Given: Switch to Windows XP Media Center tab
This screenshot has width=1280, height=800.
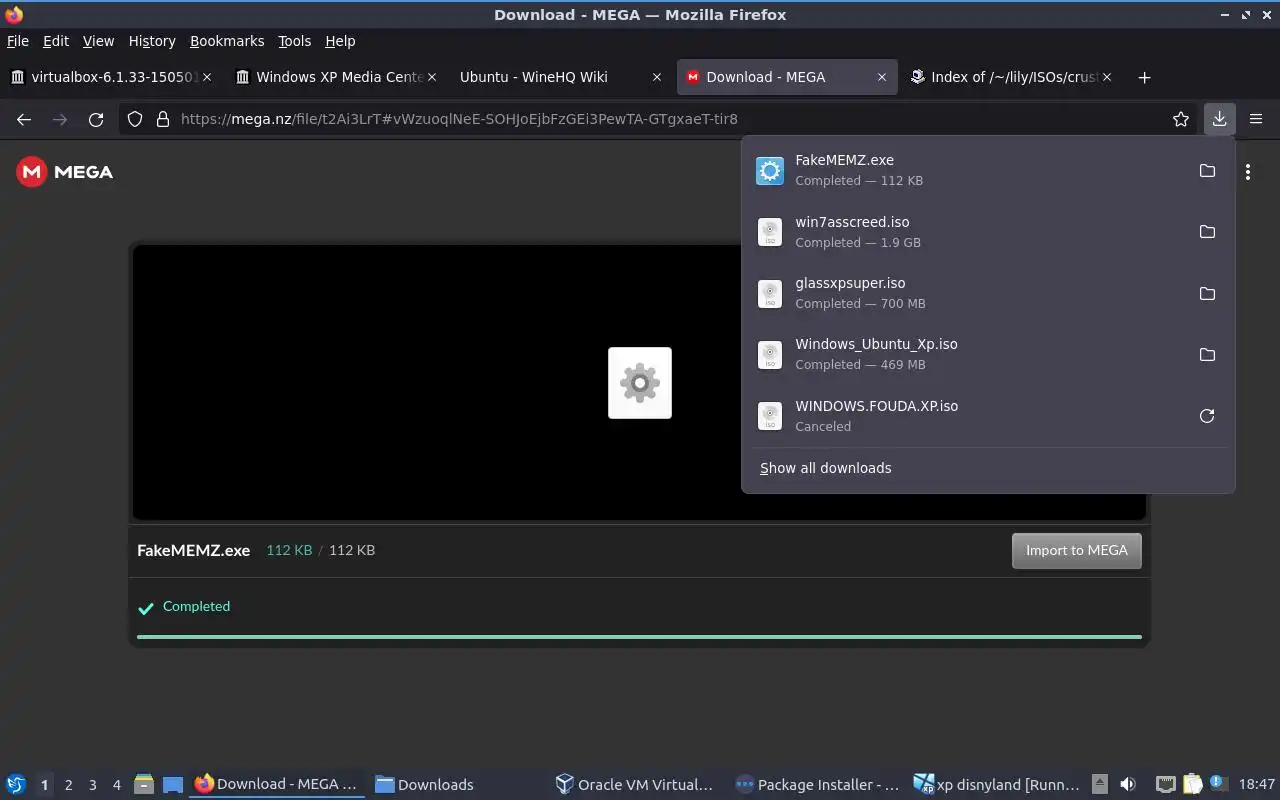Looking at the screenshot, I should coord(337,77).
